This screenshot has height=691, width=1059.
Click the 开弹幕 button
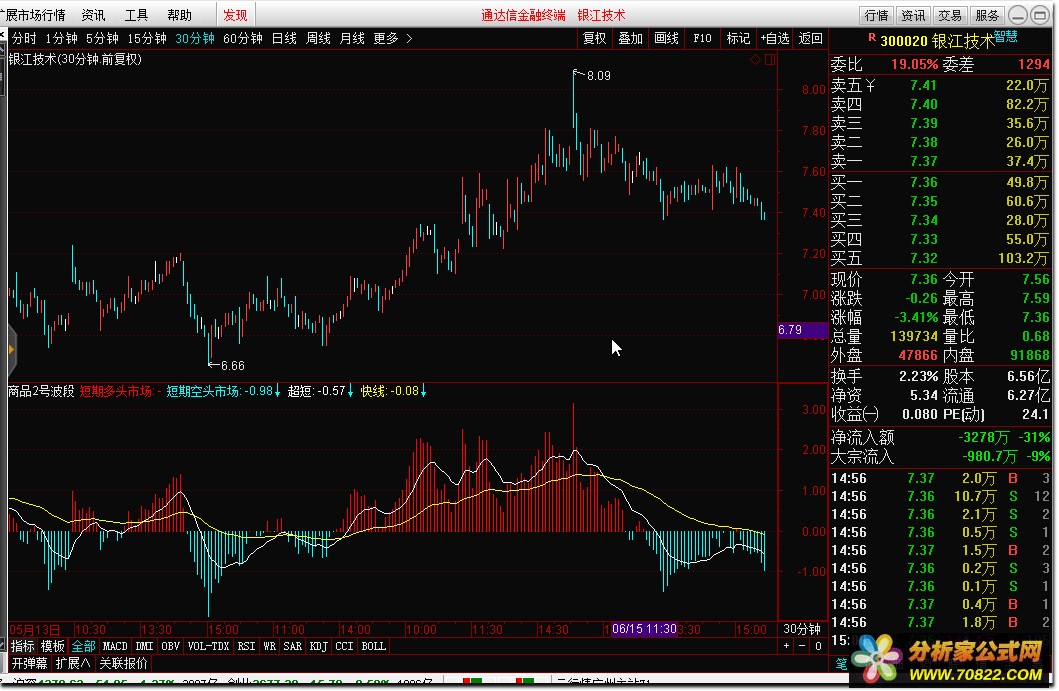[30, 663]
